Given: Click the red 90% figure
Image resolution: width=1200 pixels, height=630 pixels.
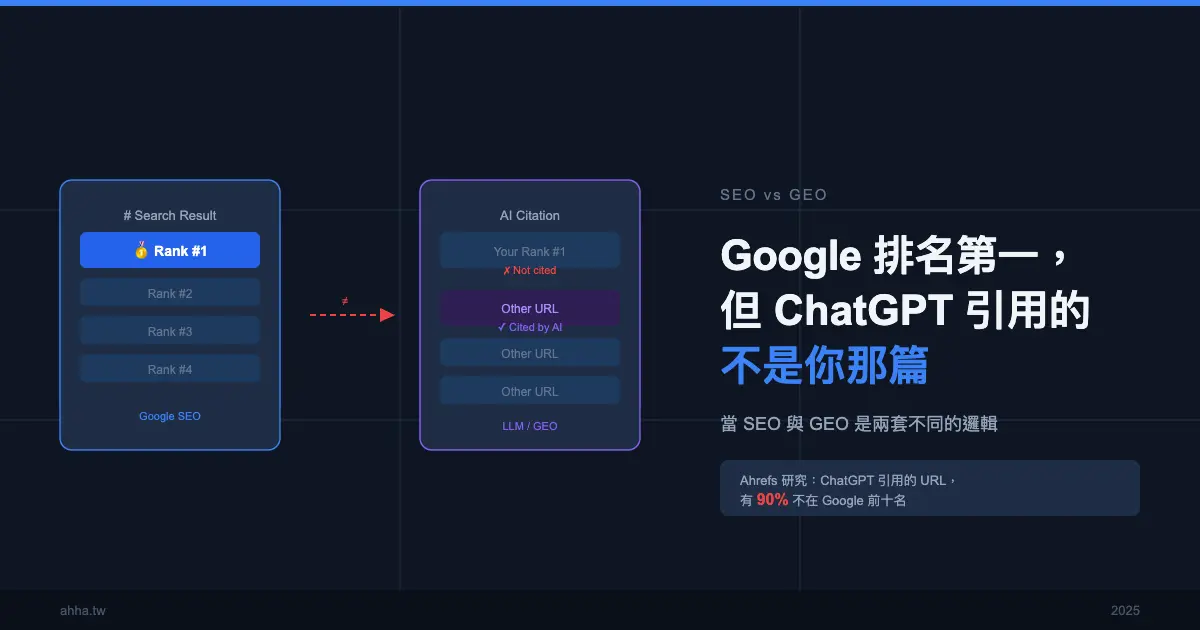Looking at the screenshot, I should [x=772, y=500].
